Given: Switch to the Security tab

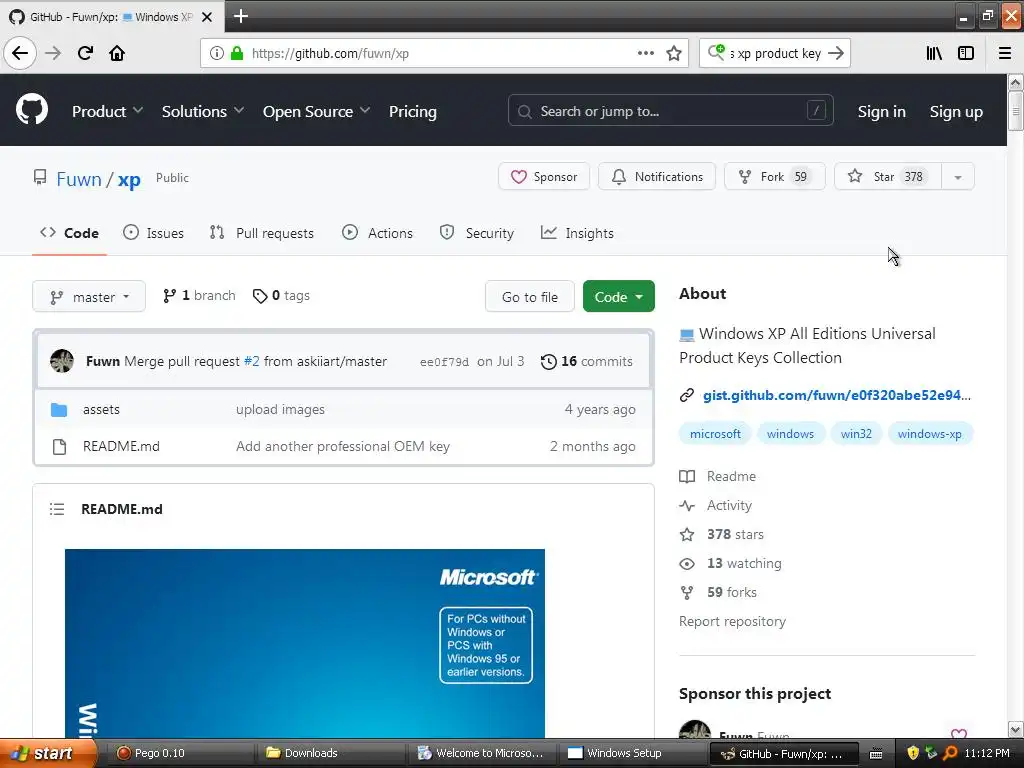Looking at the screenshot, I should point(477,233).
